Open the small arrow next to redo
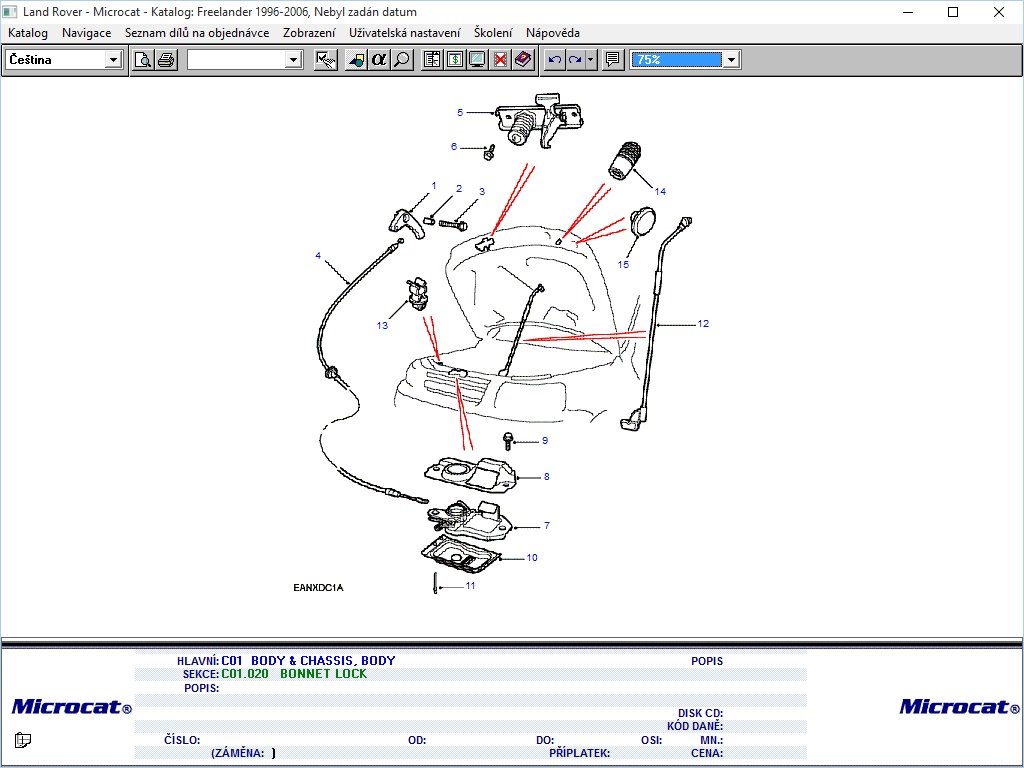Image resolution: width=1024 pixels, height=768 pixels. coord(591,60)
